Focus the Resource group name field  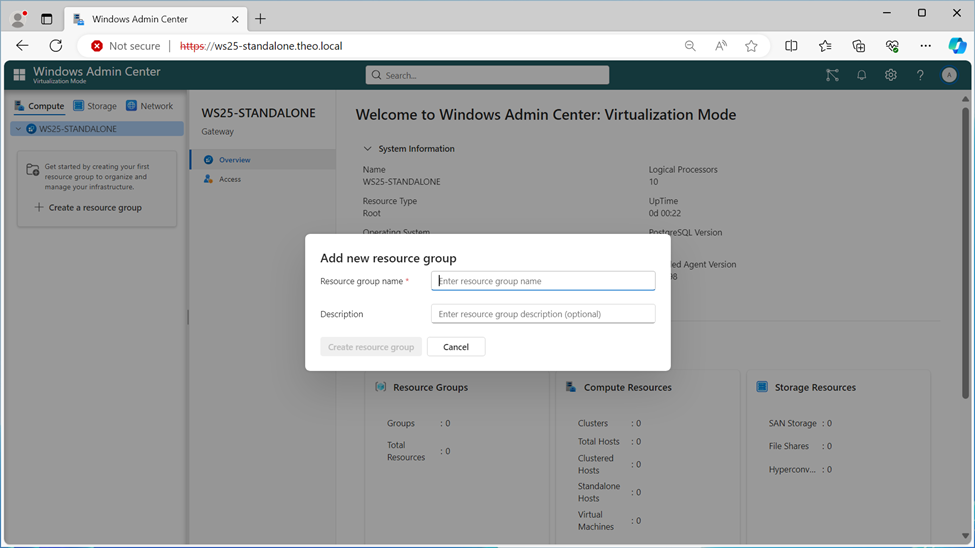point(543,281)
